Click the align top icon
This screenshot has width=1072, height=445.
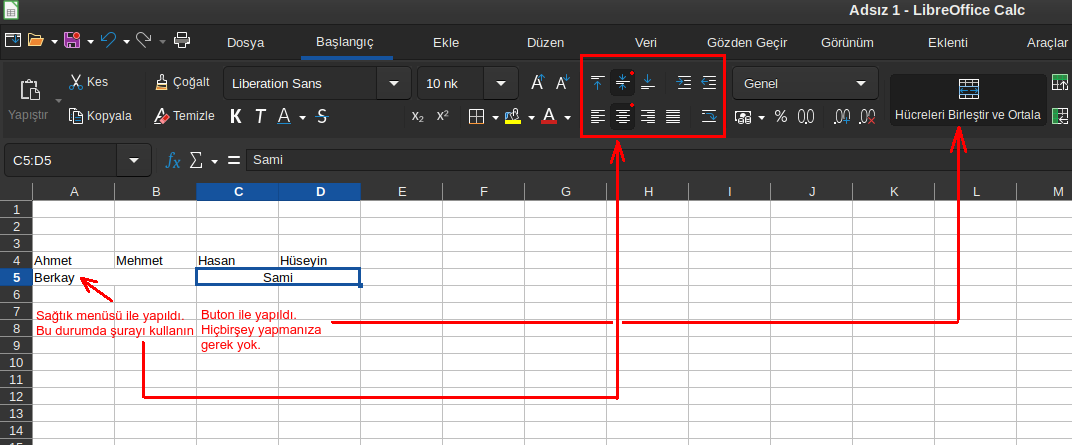597,83
